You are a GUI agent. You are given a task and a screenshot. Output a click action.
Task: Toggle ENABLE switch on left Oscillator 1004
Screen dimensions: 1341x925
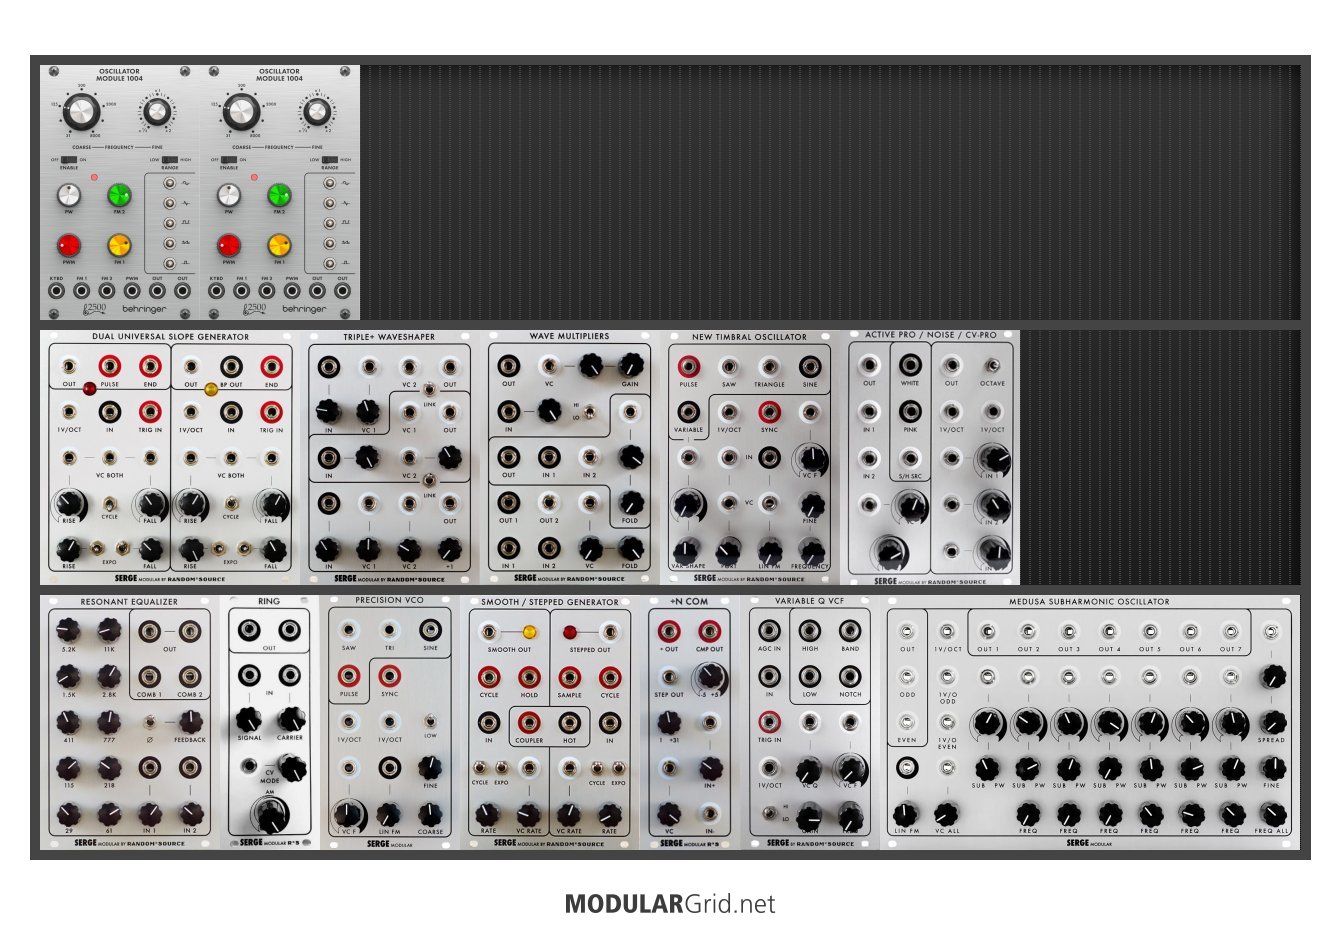pos(68,159)
